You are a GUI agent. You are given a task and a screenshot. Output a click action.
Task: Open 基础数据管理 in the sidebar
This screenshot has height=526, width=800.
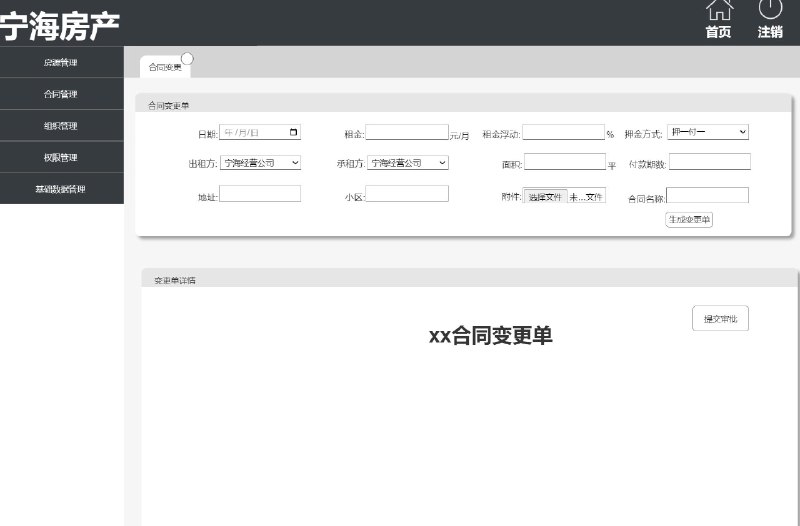(62, 189)
